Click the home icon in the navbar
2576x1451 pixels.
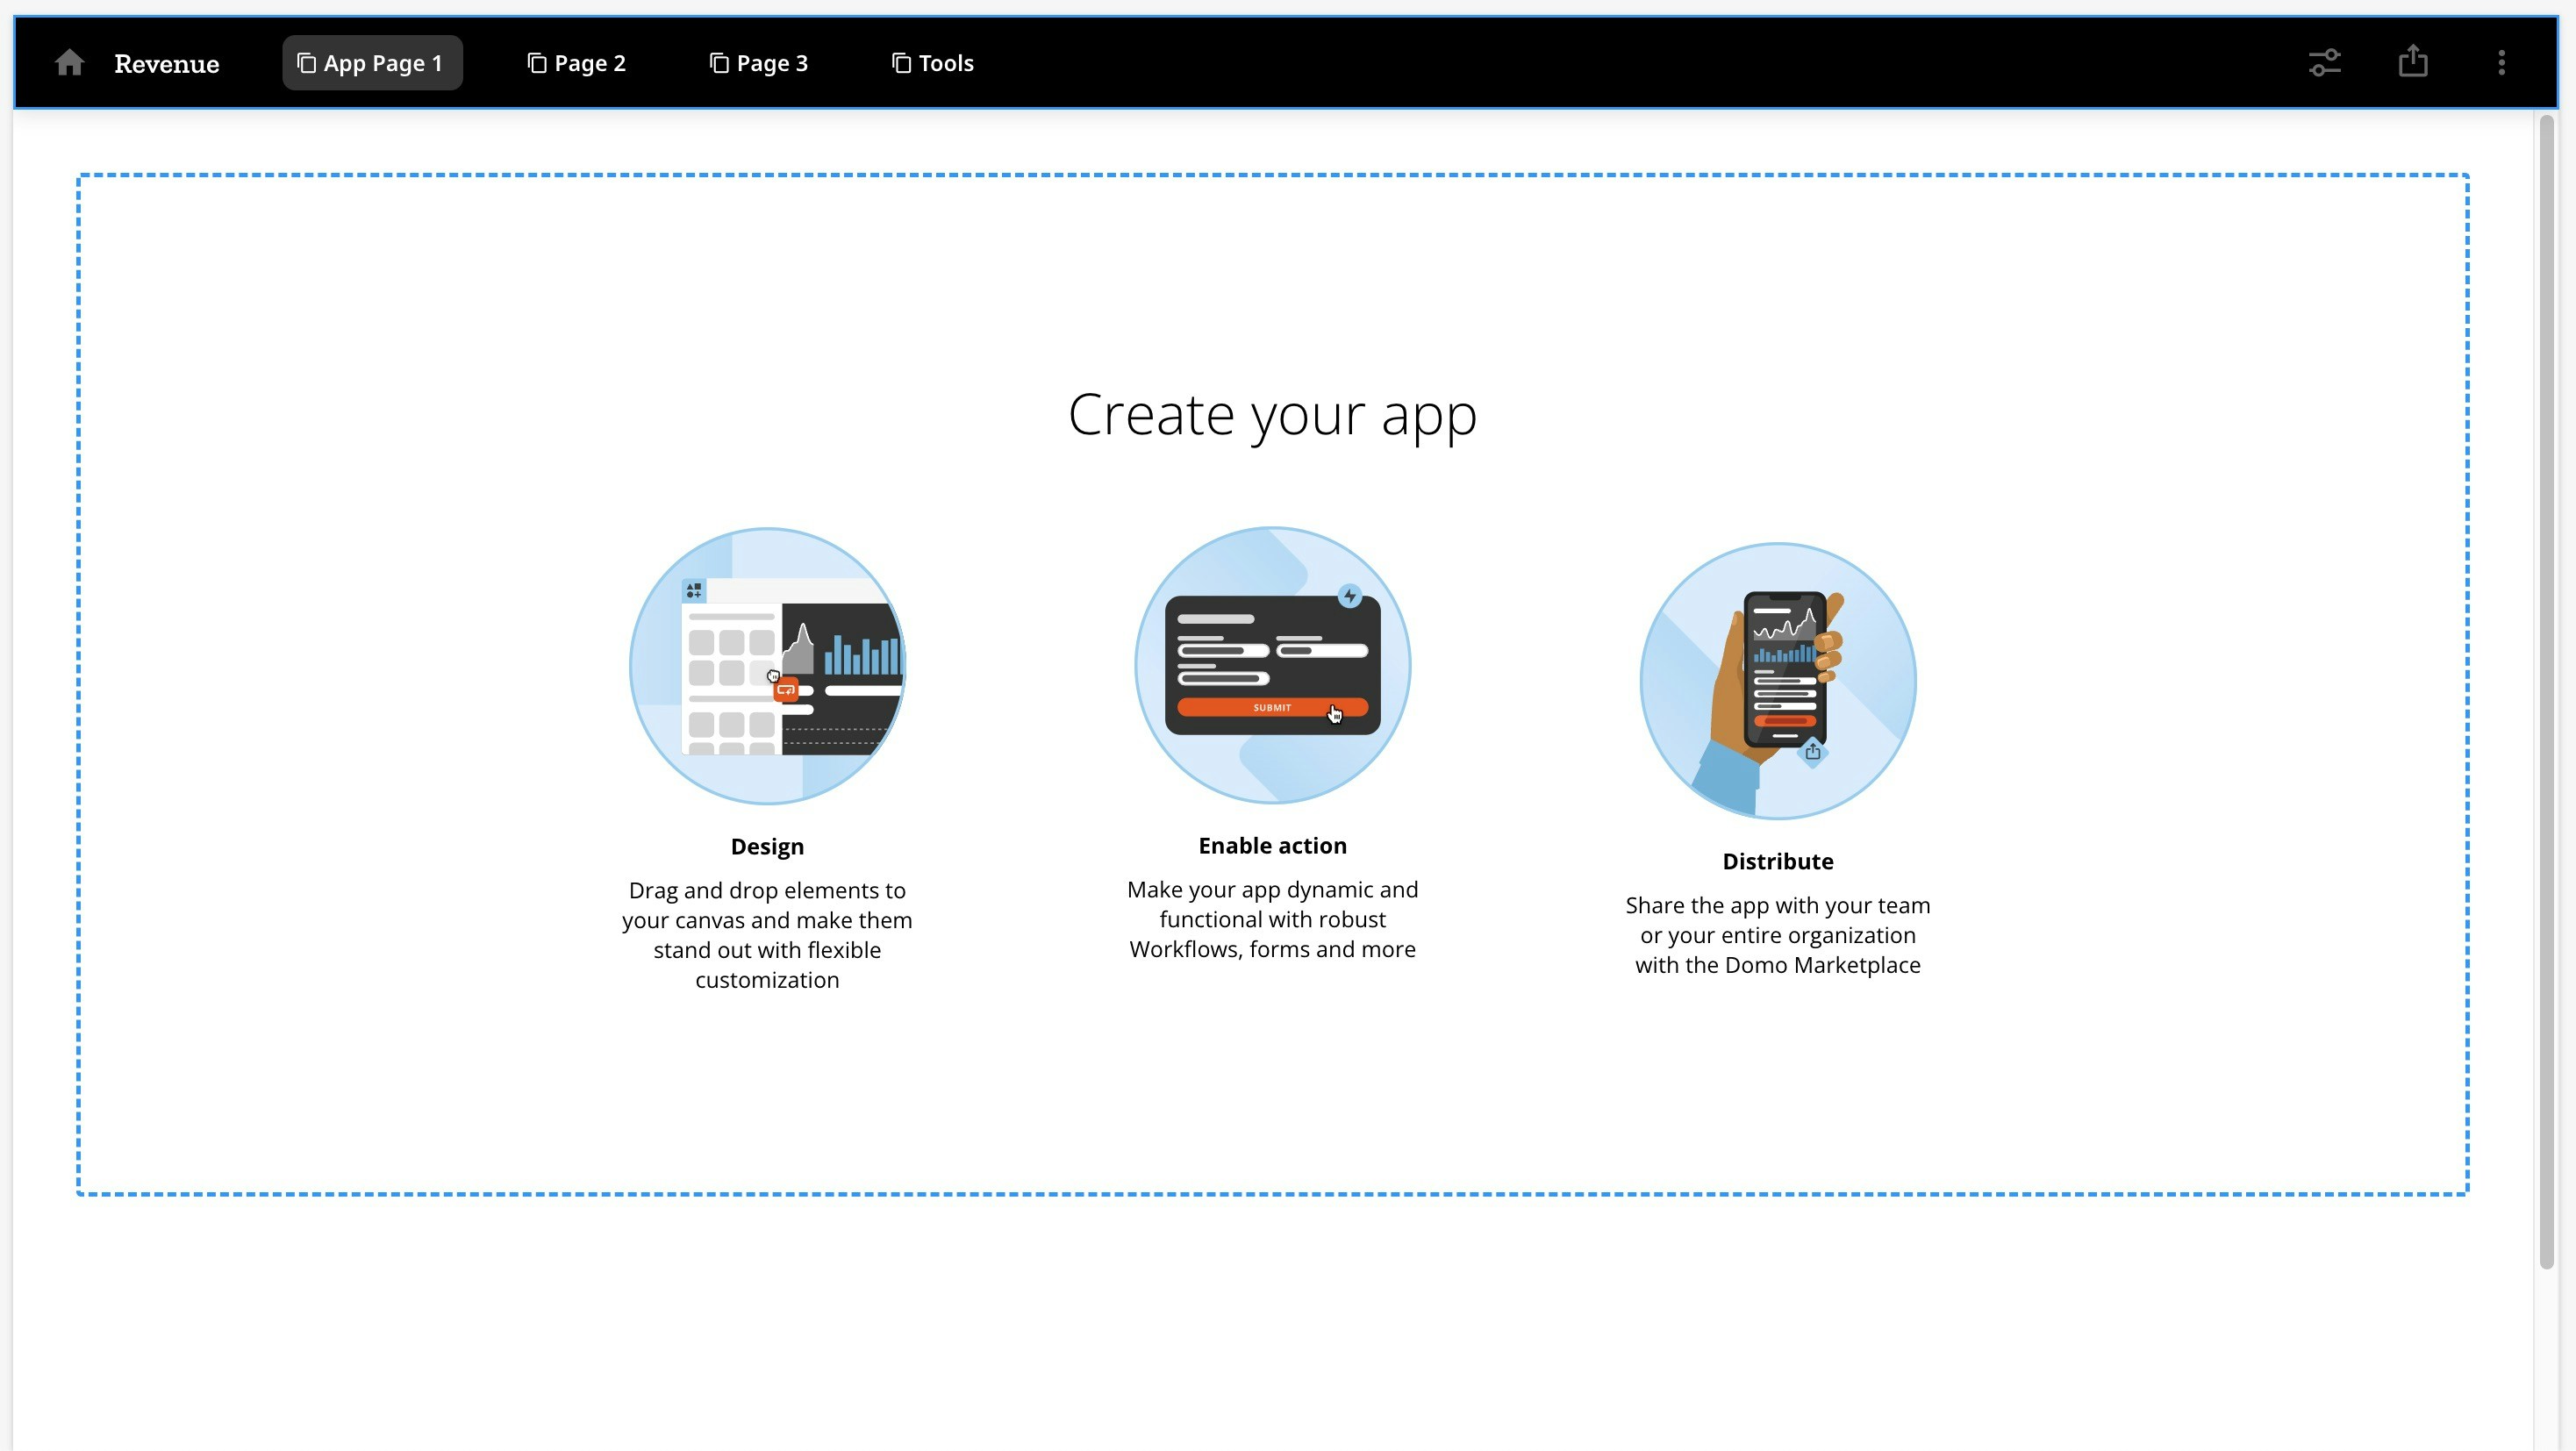tap(69, 63)
